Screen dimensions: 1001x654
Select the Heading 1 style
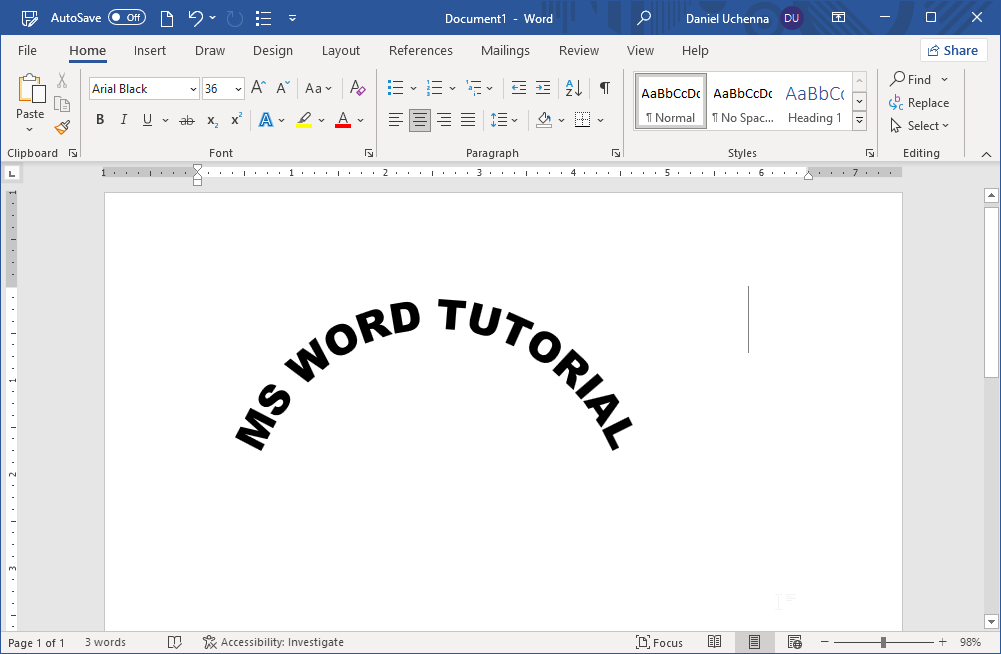814,100
